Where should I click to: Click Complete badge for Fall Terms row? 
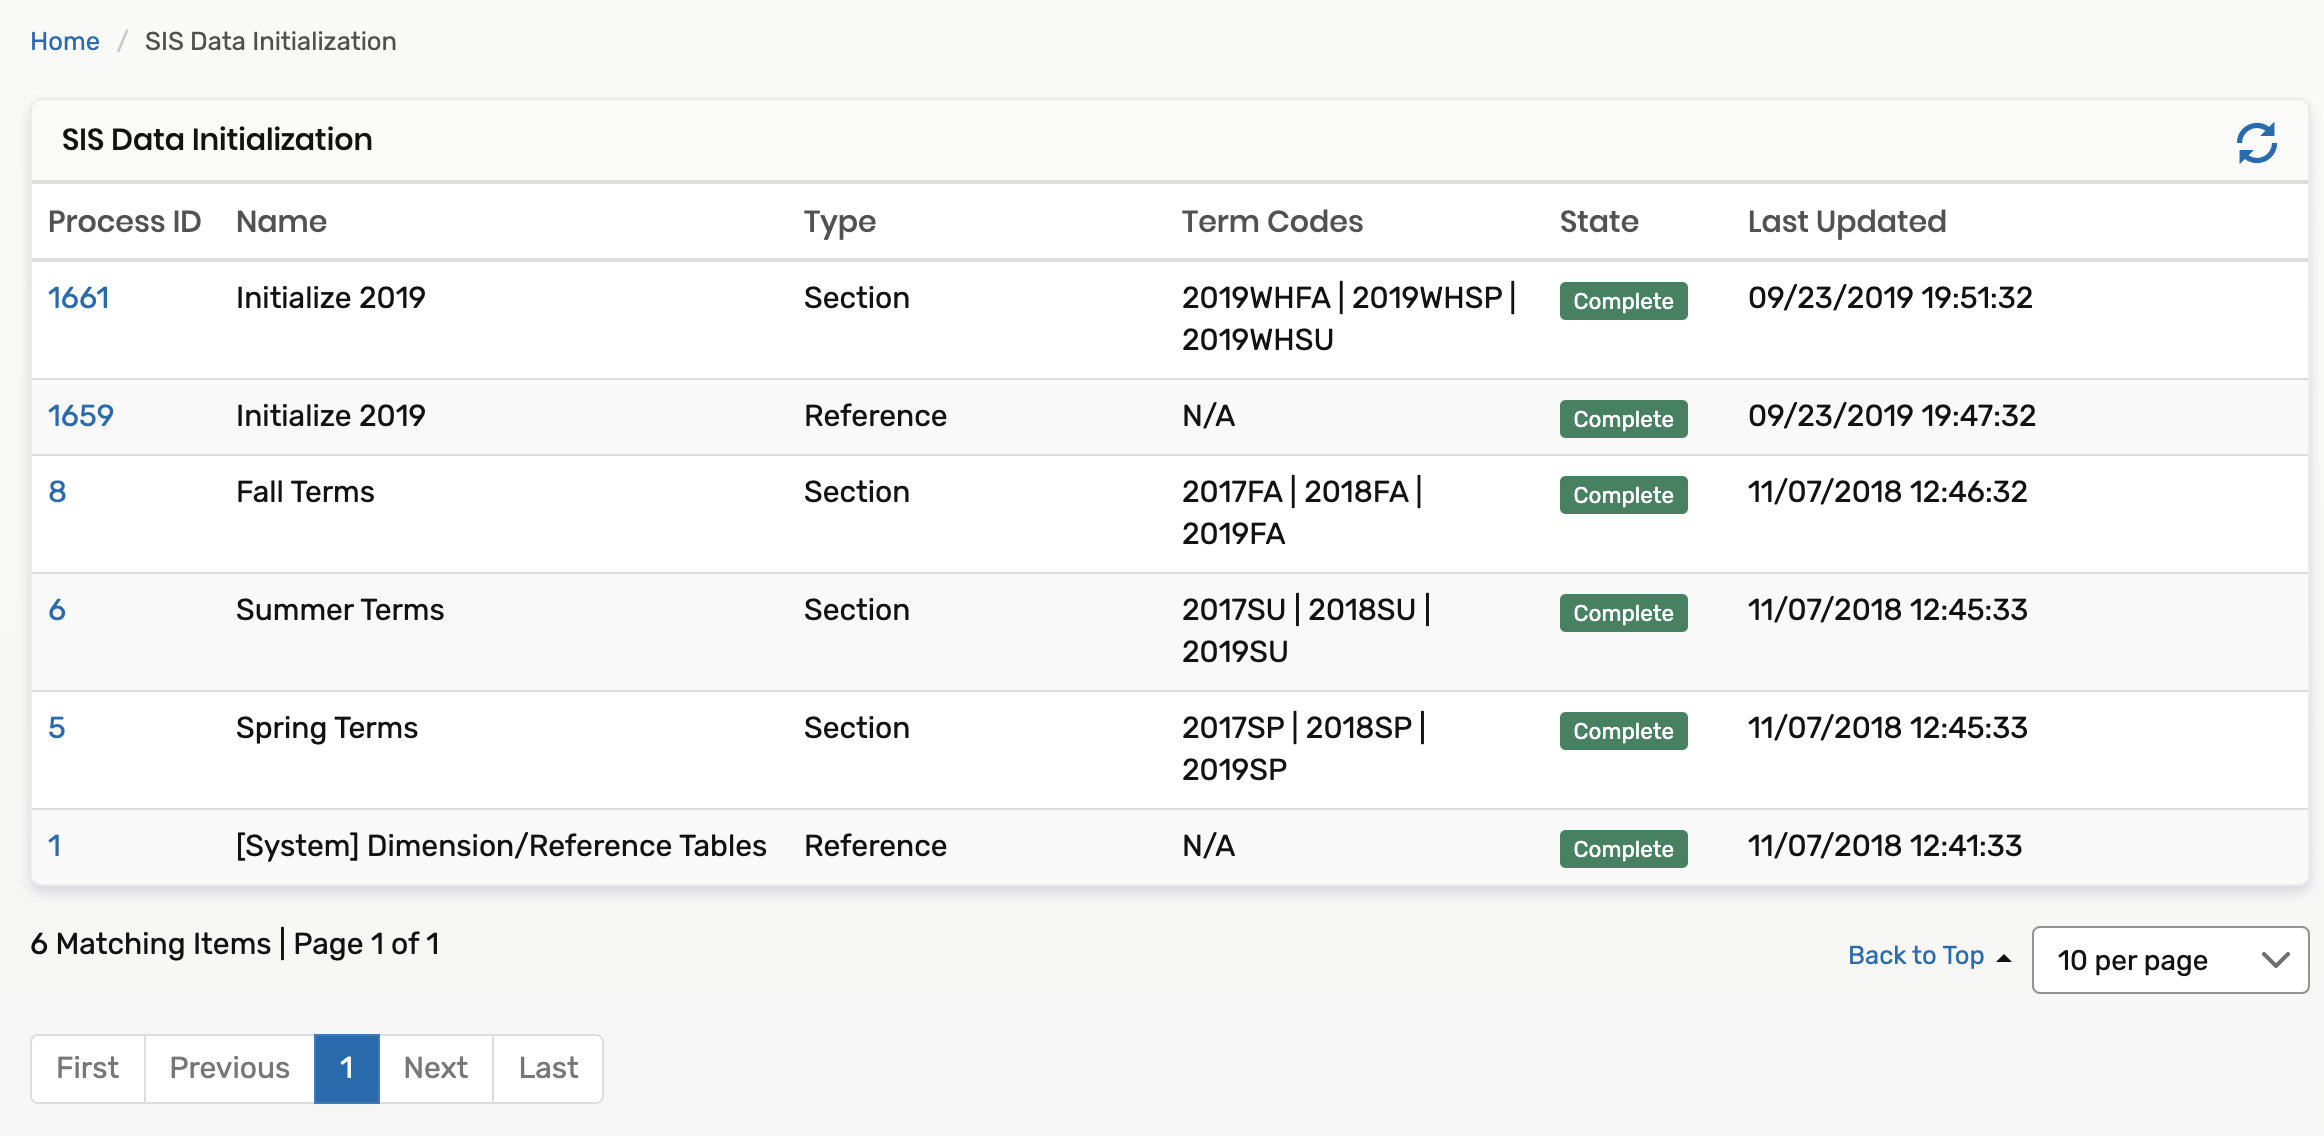1623,495
